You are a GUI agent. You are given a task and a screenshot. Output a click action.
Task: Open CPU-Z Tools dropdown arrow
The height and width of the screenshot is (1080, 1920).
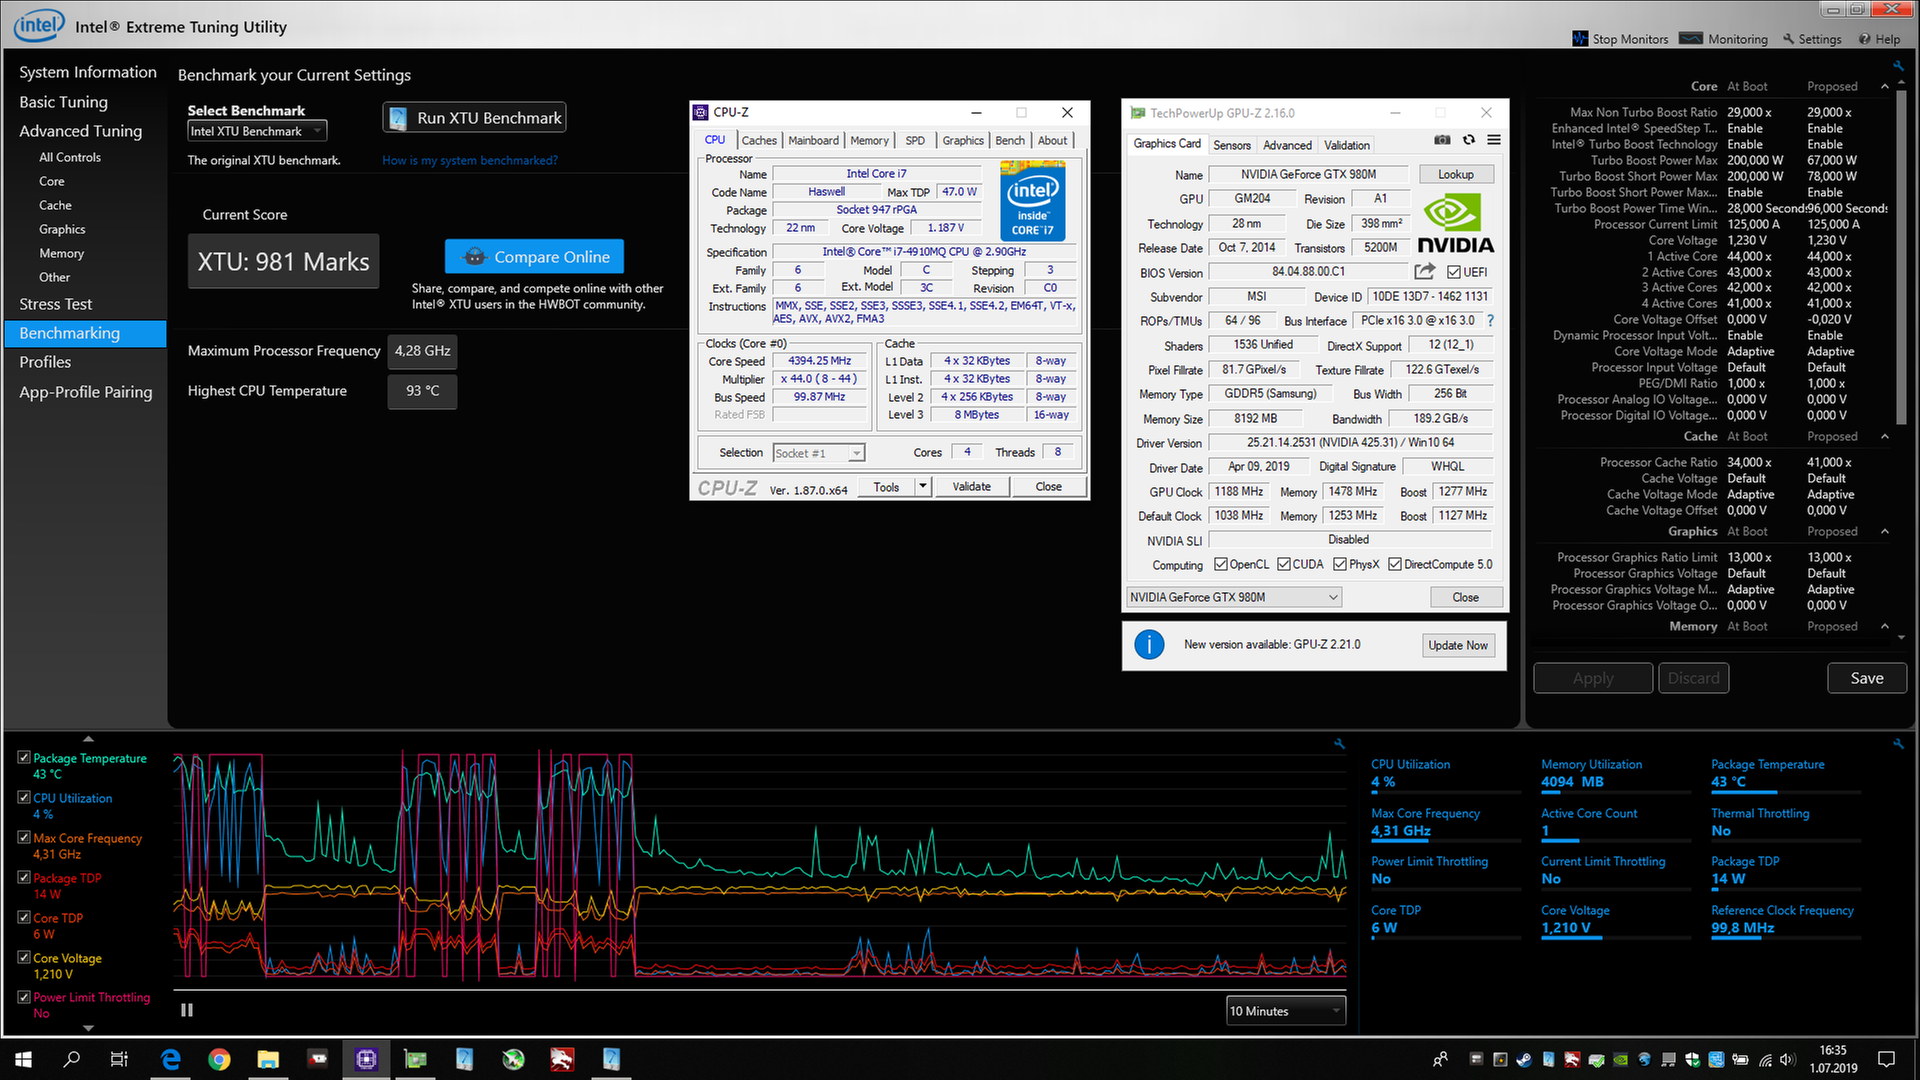click(923, 487)
